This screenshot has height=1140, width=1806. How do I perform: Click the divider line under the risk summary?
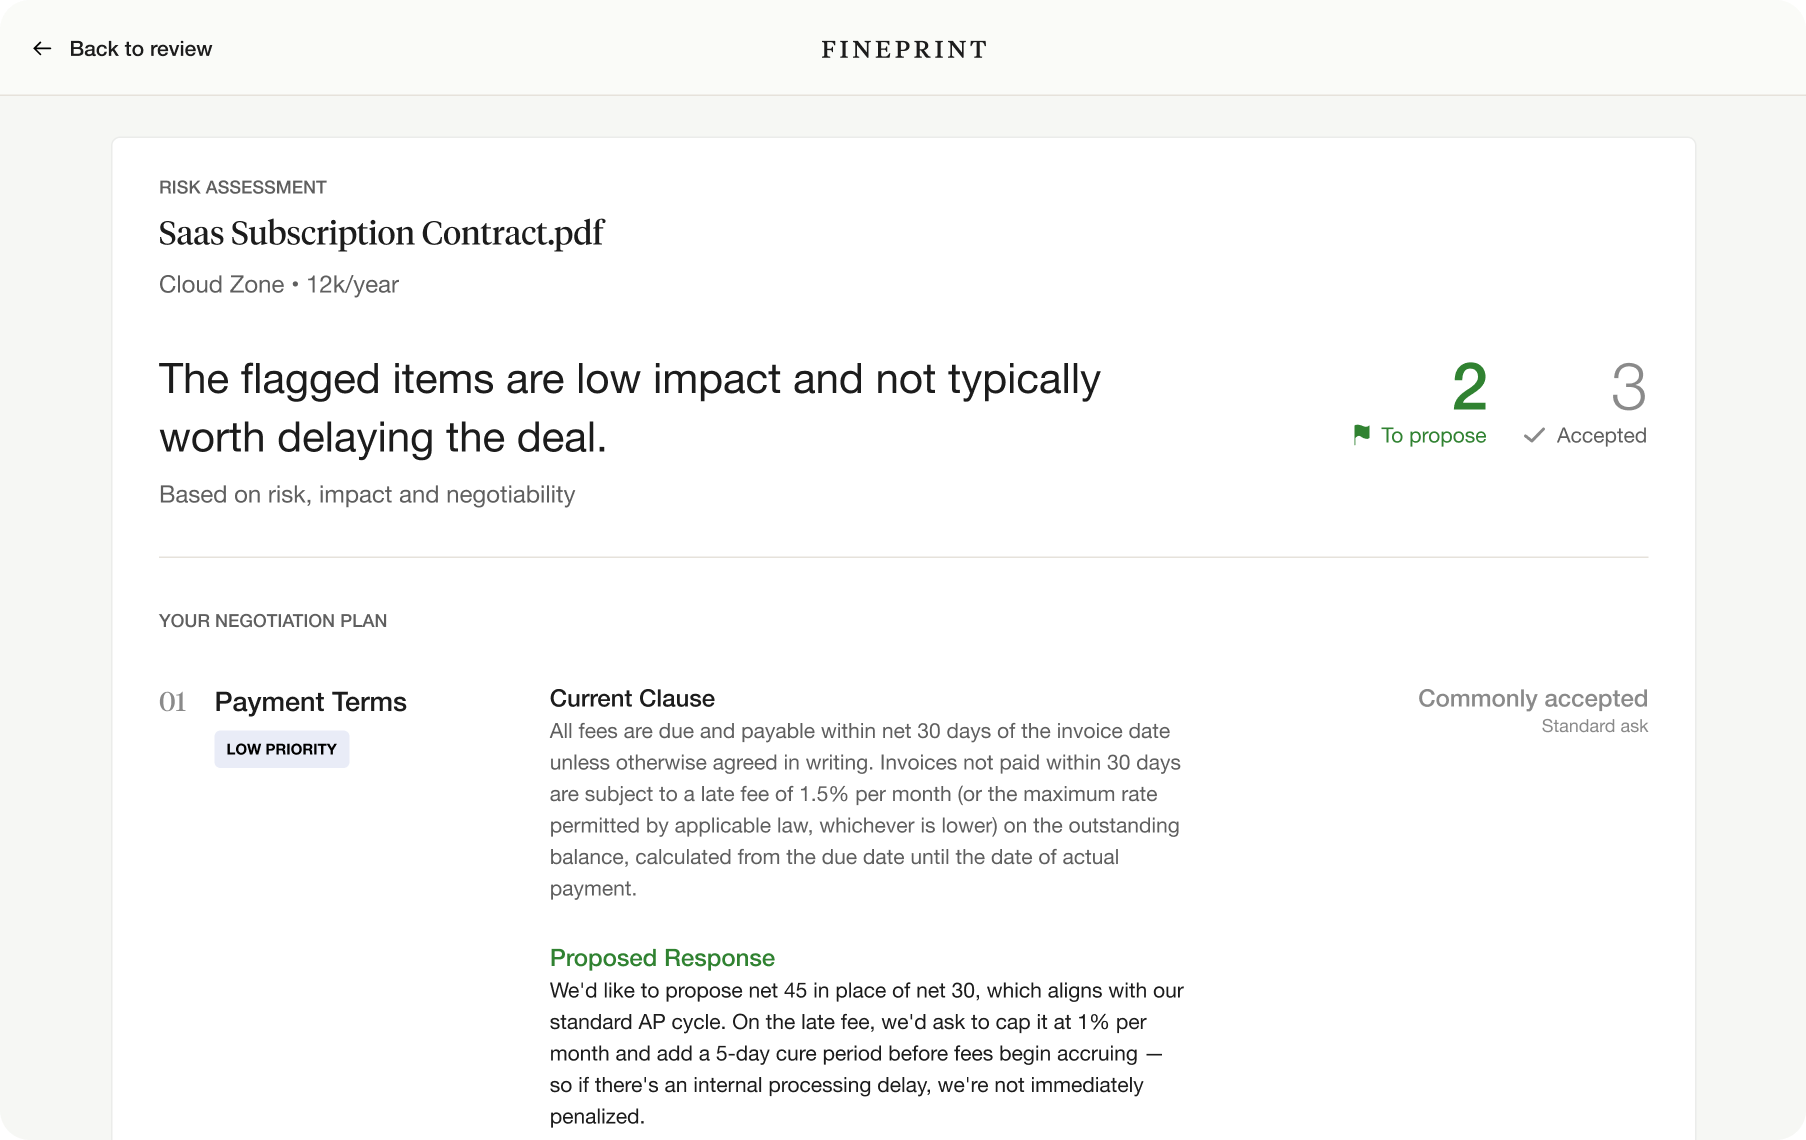[902, 557]
